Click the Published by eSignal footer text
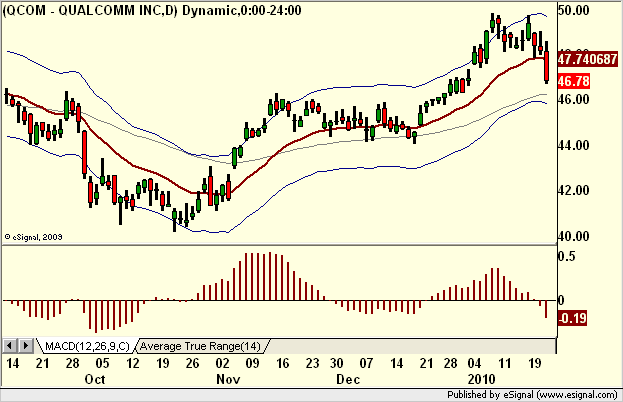Viewport: 623px width, 402px height. click(532, 395)
